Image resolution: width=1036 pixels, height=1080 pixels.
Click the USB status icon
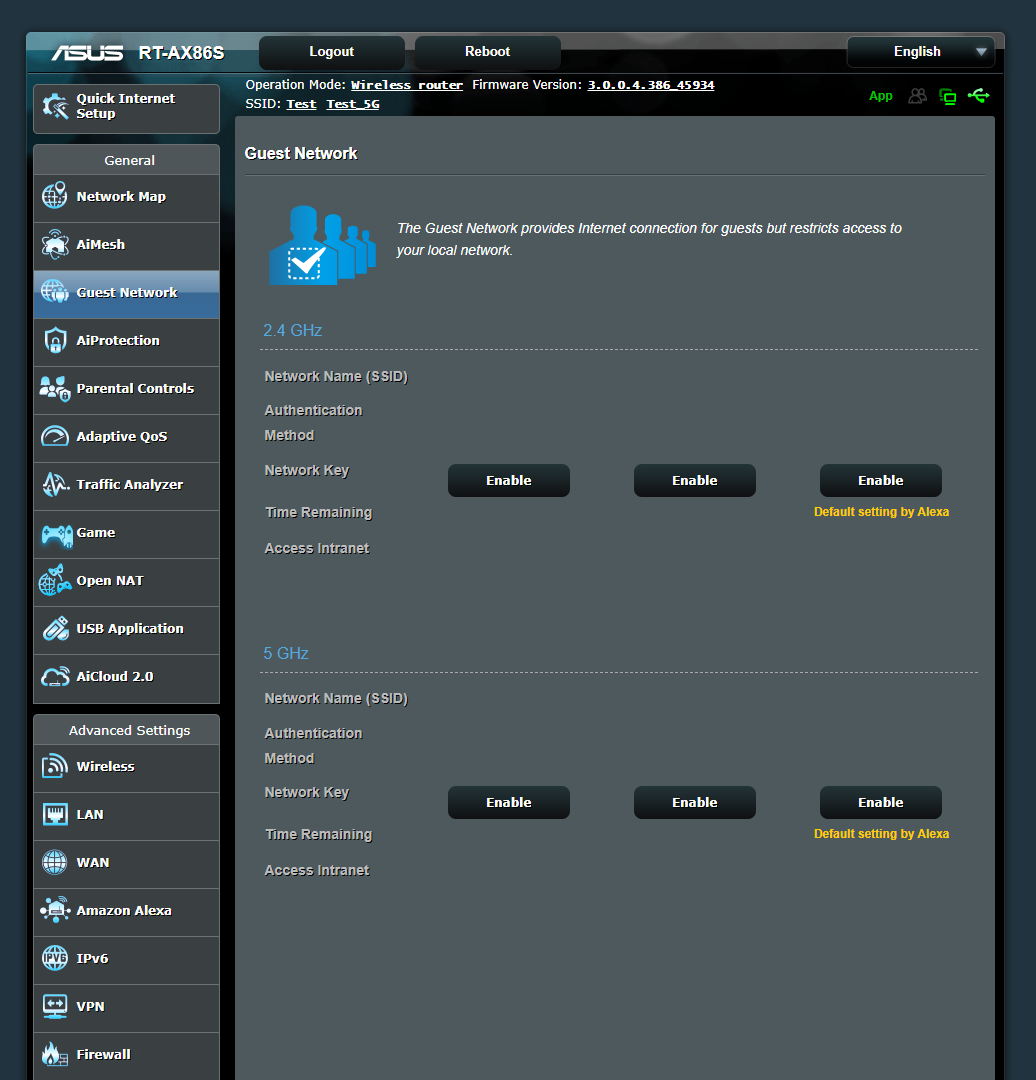[979, 95]
